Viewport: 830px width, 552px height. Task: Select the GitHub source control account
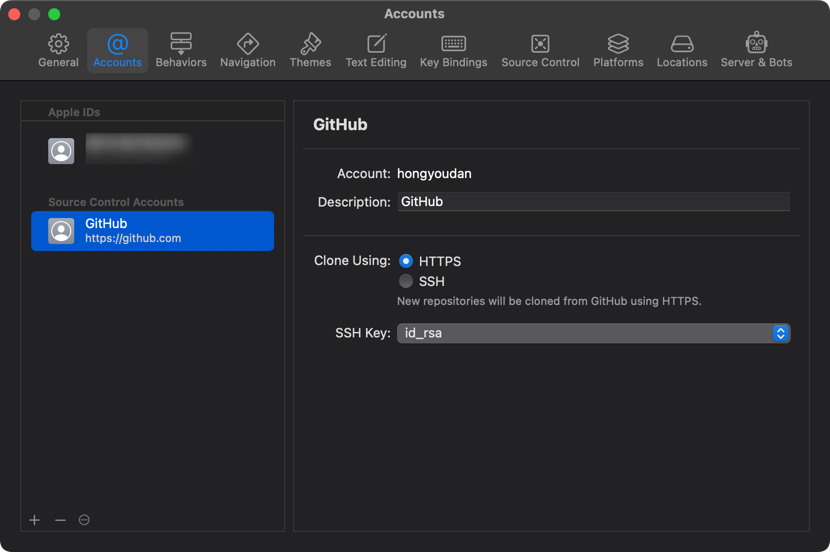[152, 231]
